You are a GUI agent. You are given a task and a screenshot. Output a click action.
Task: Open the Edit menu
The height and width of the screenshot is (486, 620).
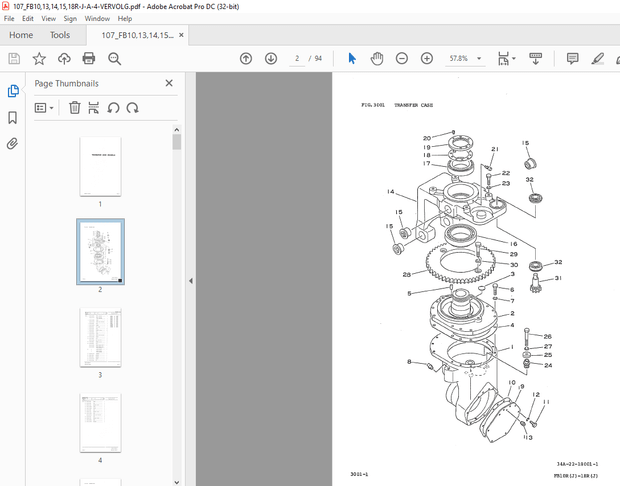28,19
